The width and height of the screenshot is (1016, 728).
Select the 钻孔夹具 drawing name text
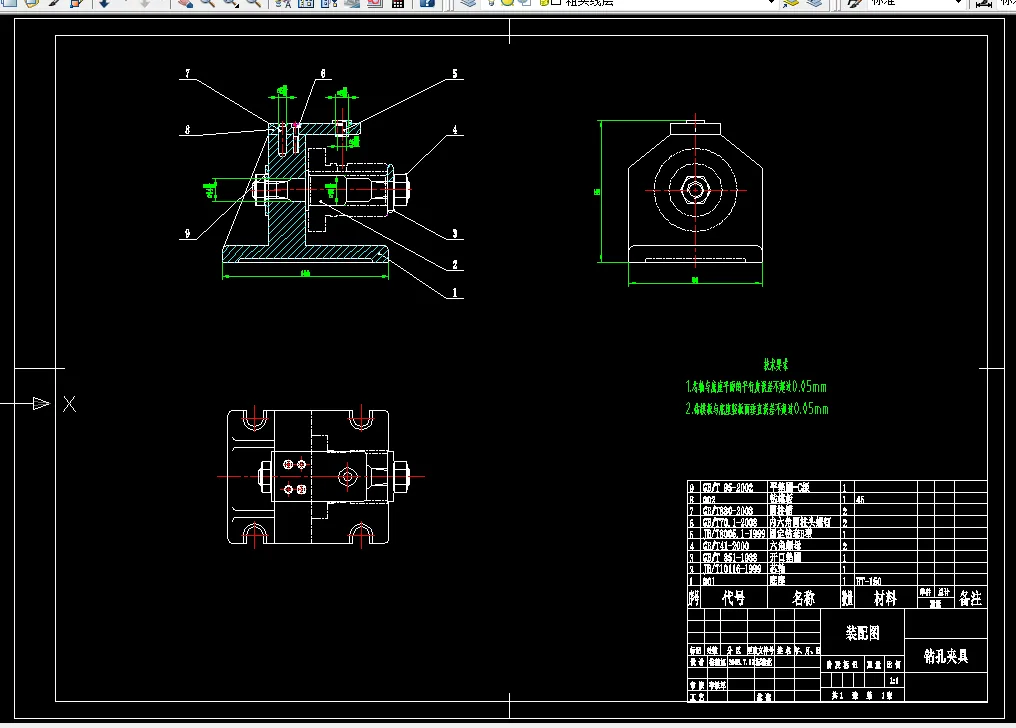tap(946, 657)
